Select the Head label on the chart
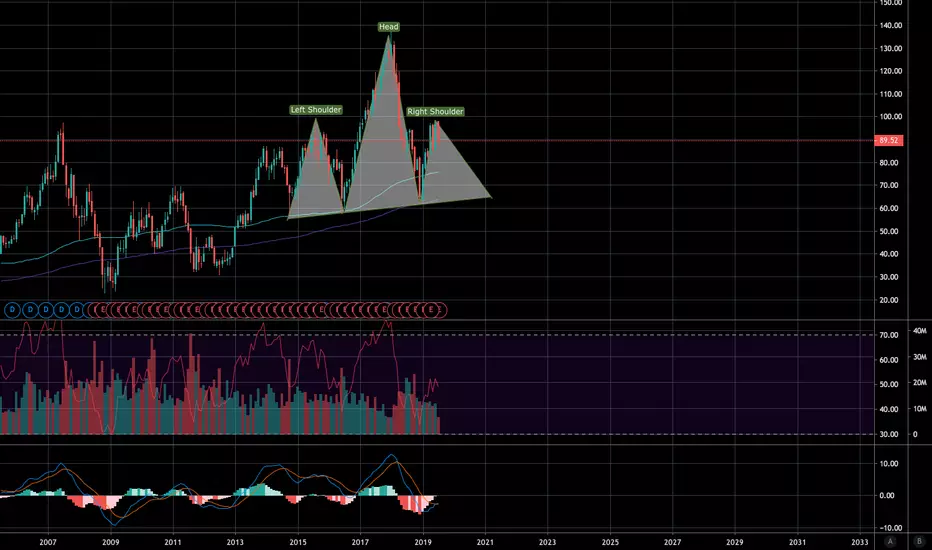The image size is (932, 550). (x=389, y=27)
